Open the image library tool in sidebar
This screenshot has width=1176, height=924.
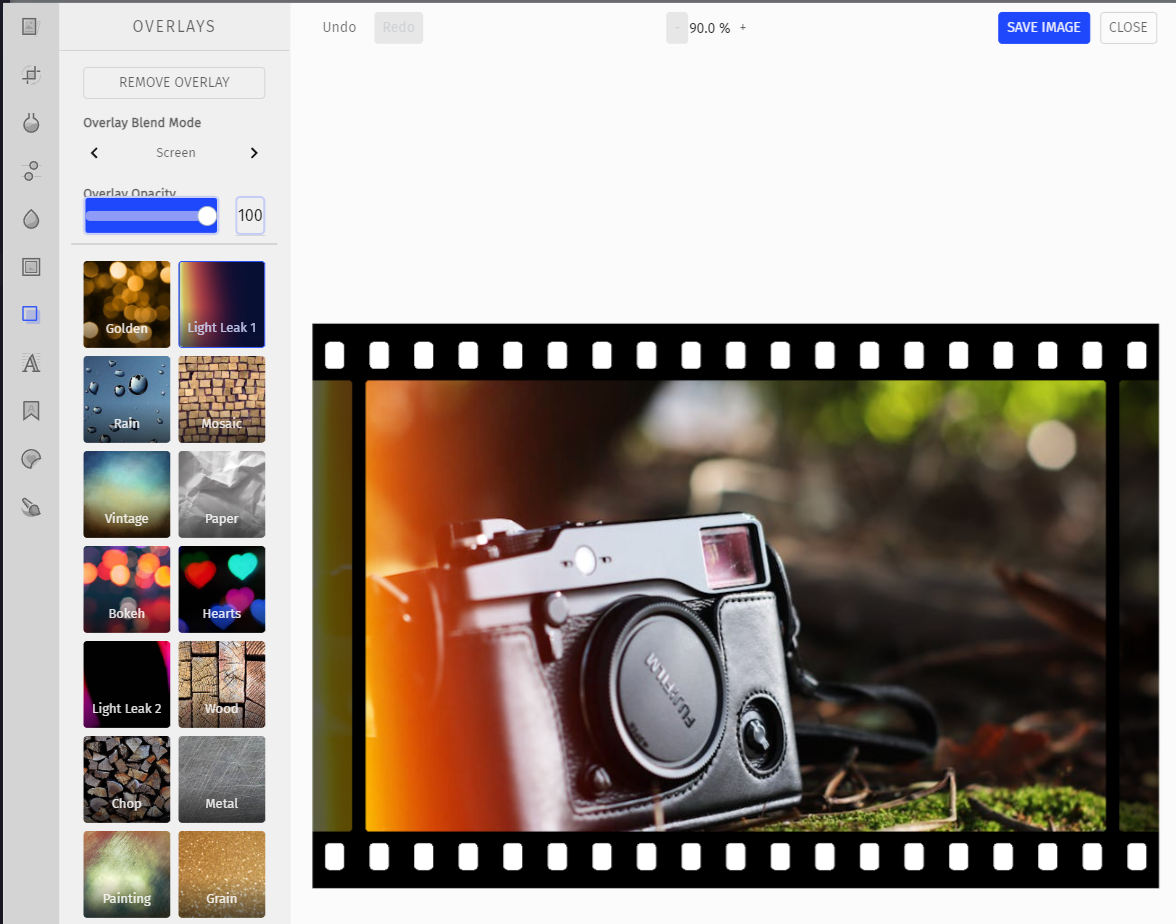click(x=30, y=27)
